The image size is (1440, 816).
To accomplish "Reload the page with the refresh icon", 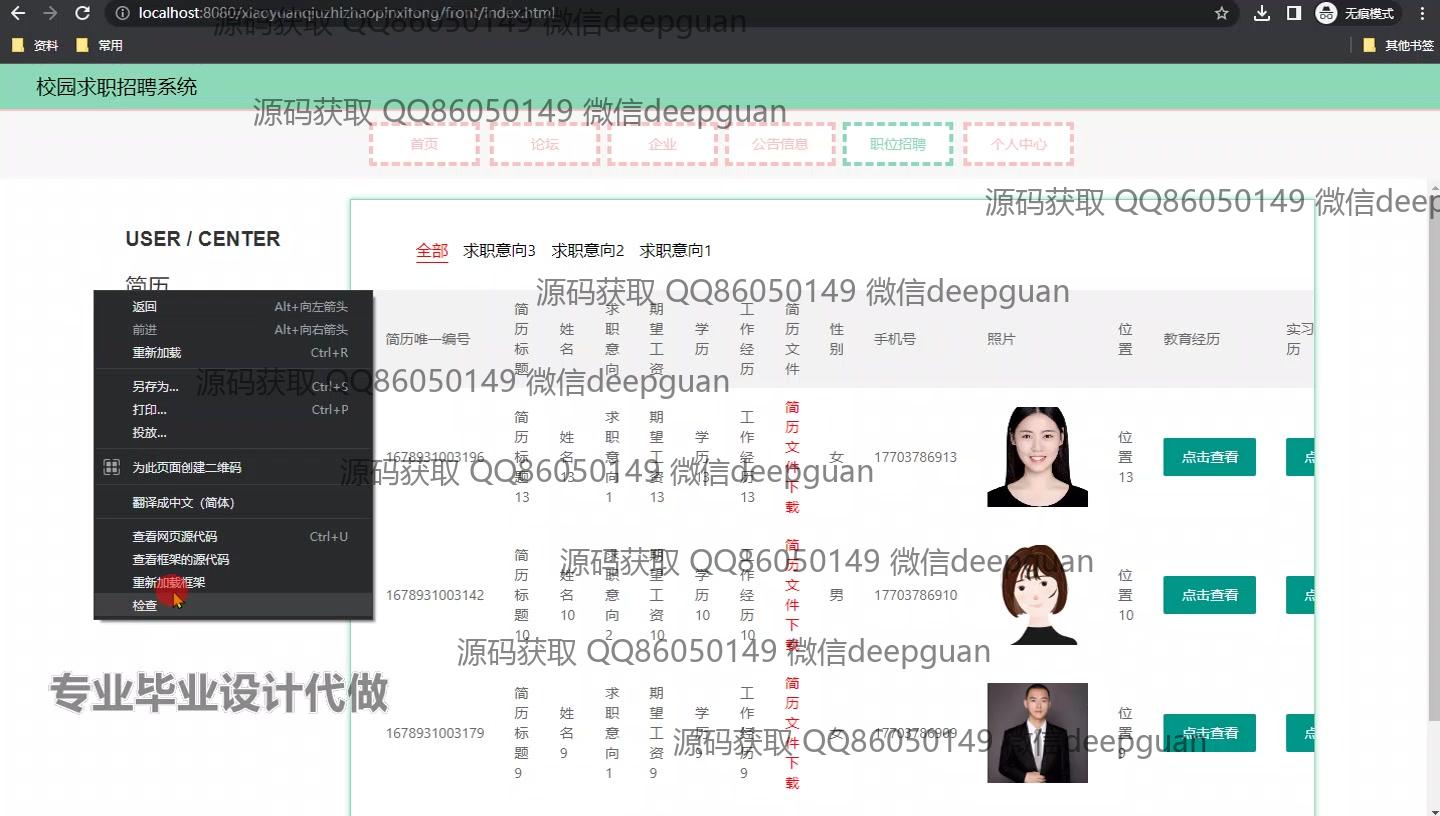I will coord(83,13).
